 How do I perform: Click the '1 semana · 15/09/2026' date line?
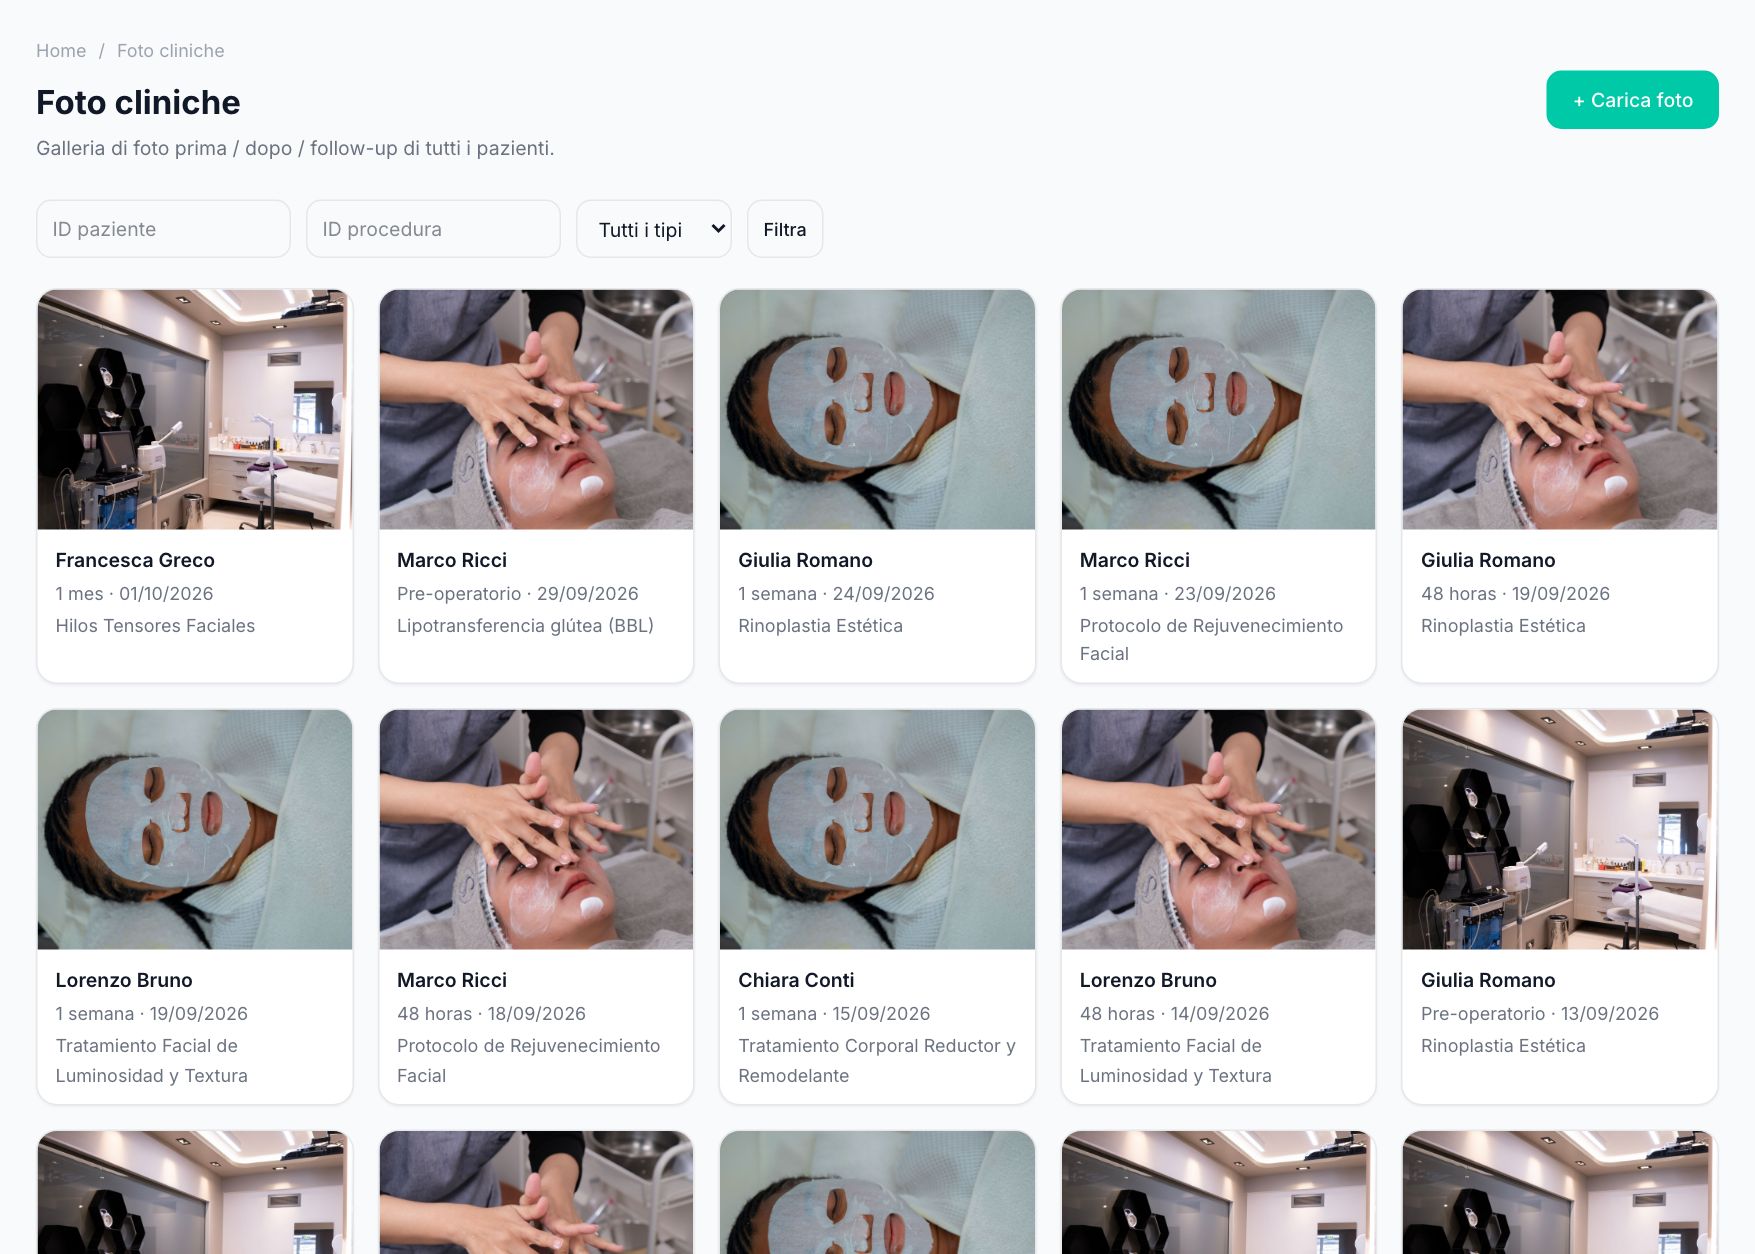pyautogui.click(x=834, y=1014)
